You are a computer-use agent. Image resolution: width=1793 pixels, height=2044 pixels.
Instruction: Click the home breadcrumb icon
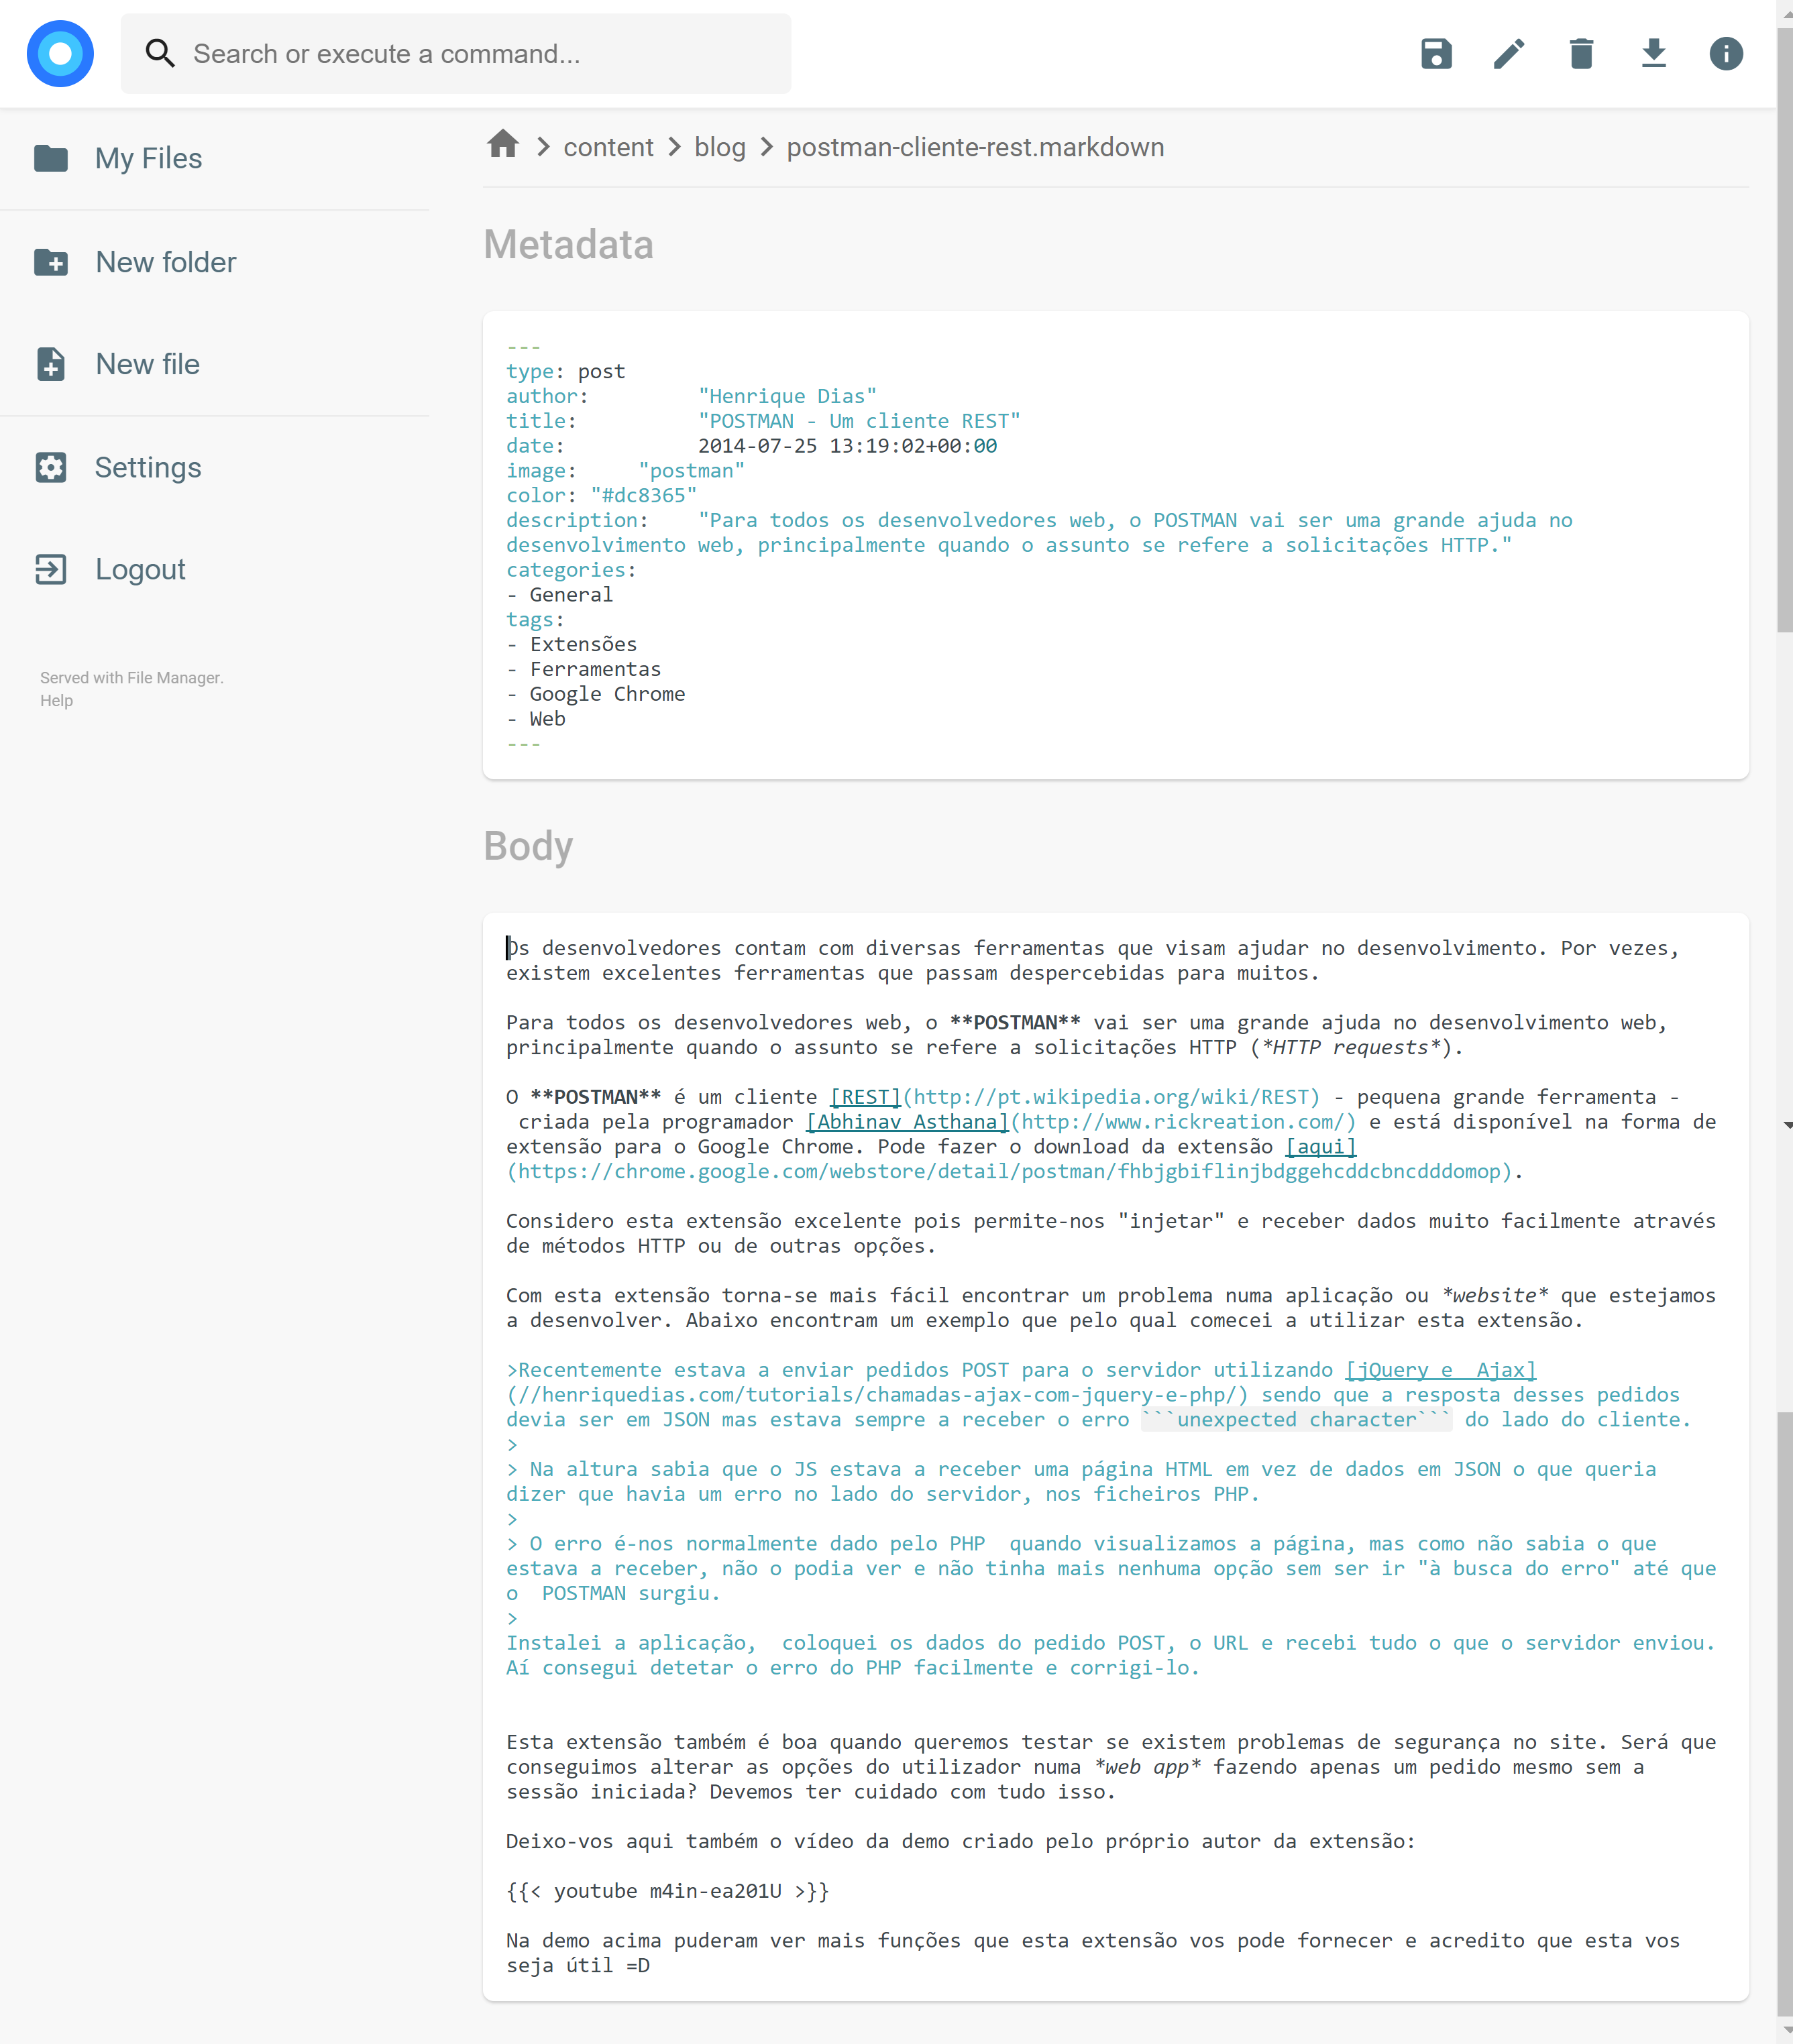pyautogui.click(x=504, y=146)
